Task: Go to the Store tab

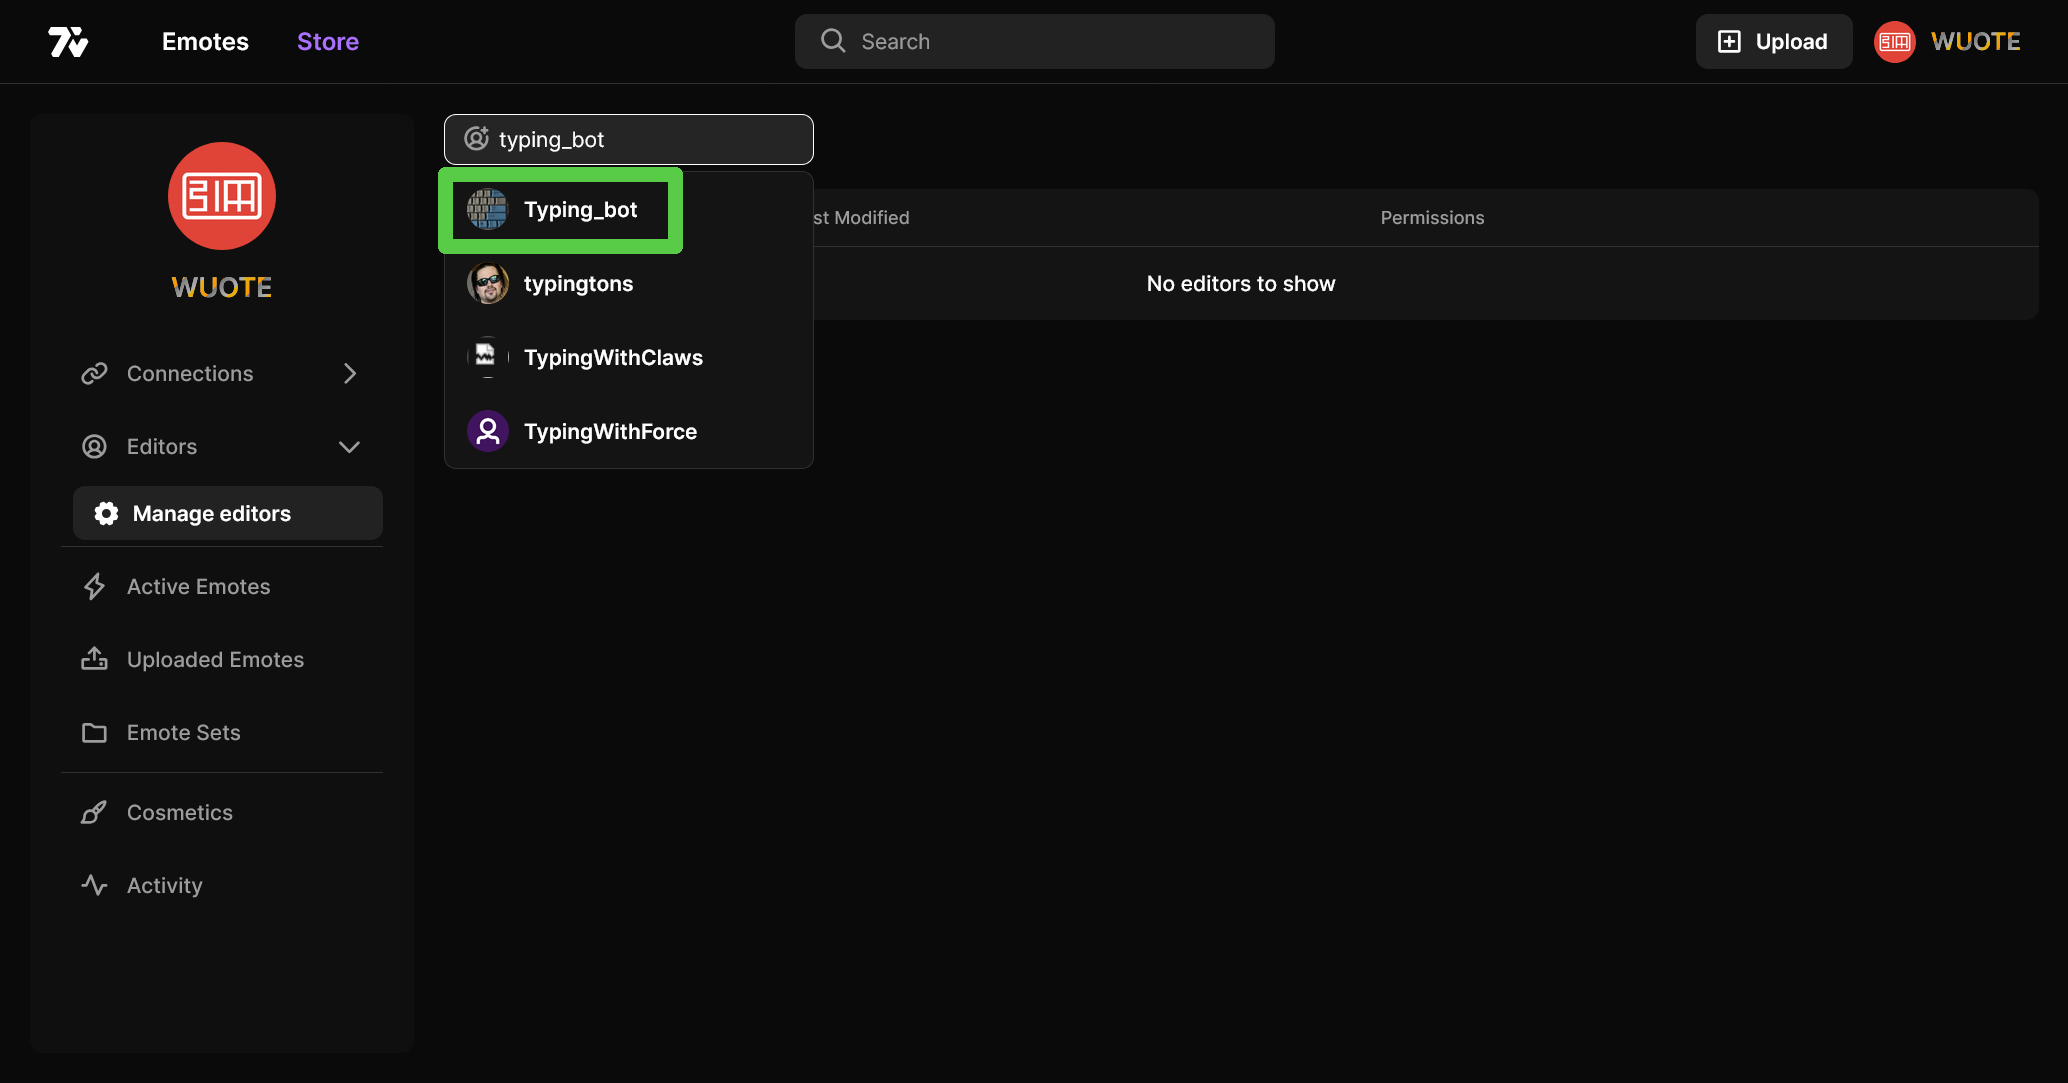Action: pyautogui.click(x=327, y=42)
